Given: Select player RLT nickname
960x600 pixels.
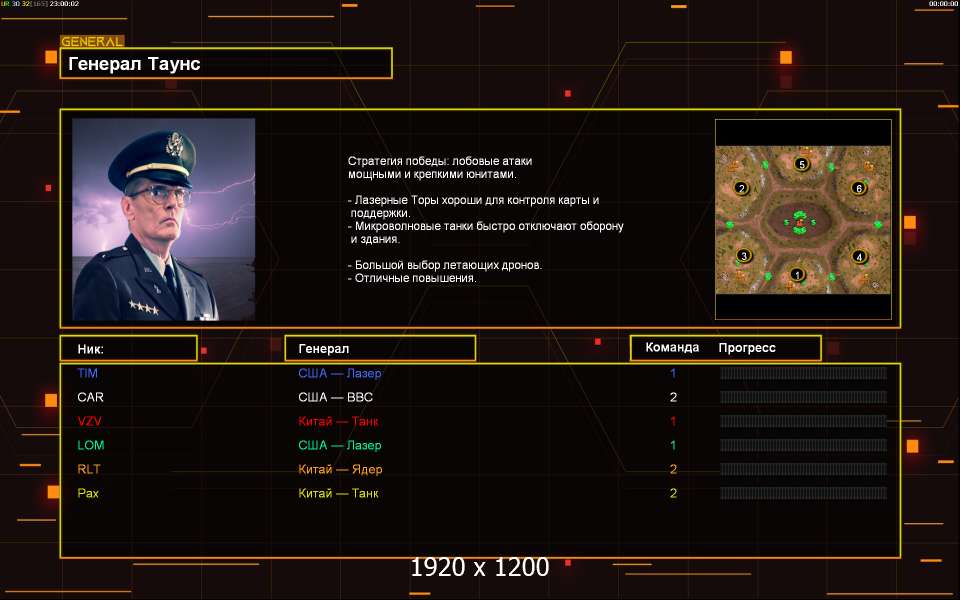Looking at the screenshot, I should (x=89, y=469).
